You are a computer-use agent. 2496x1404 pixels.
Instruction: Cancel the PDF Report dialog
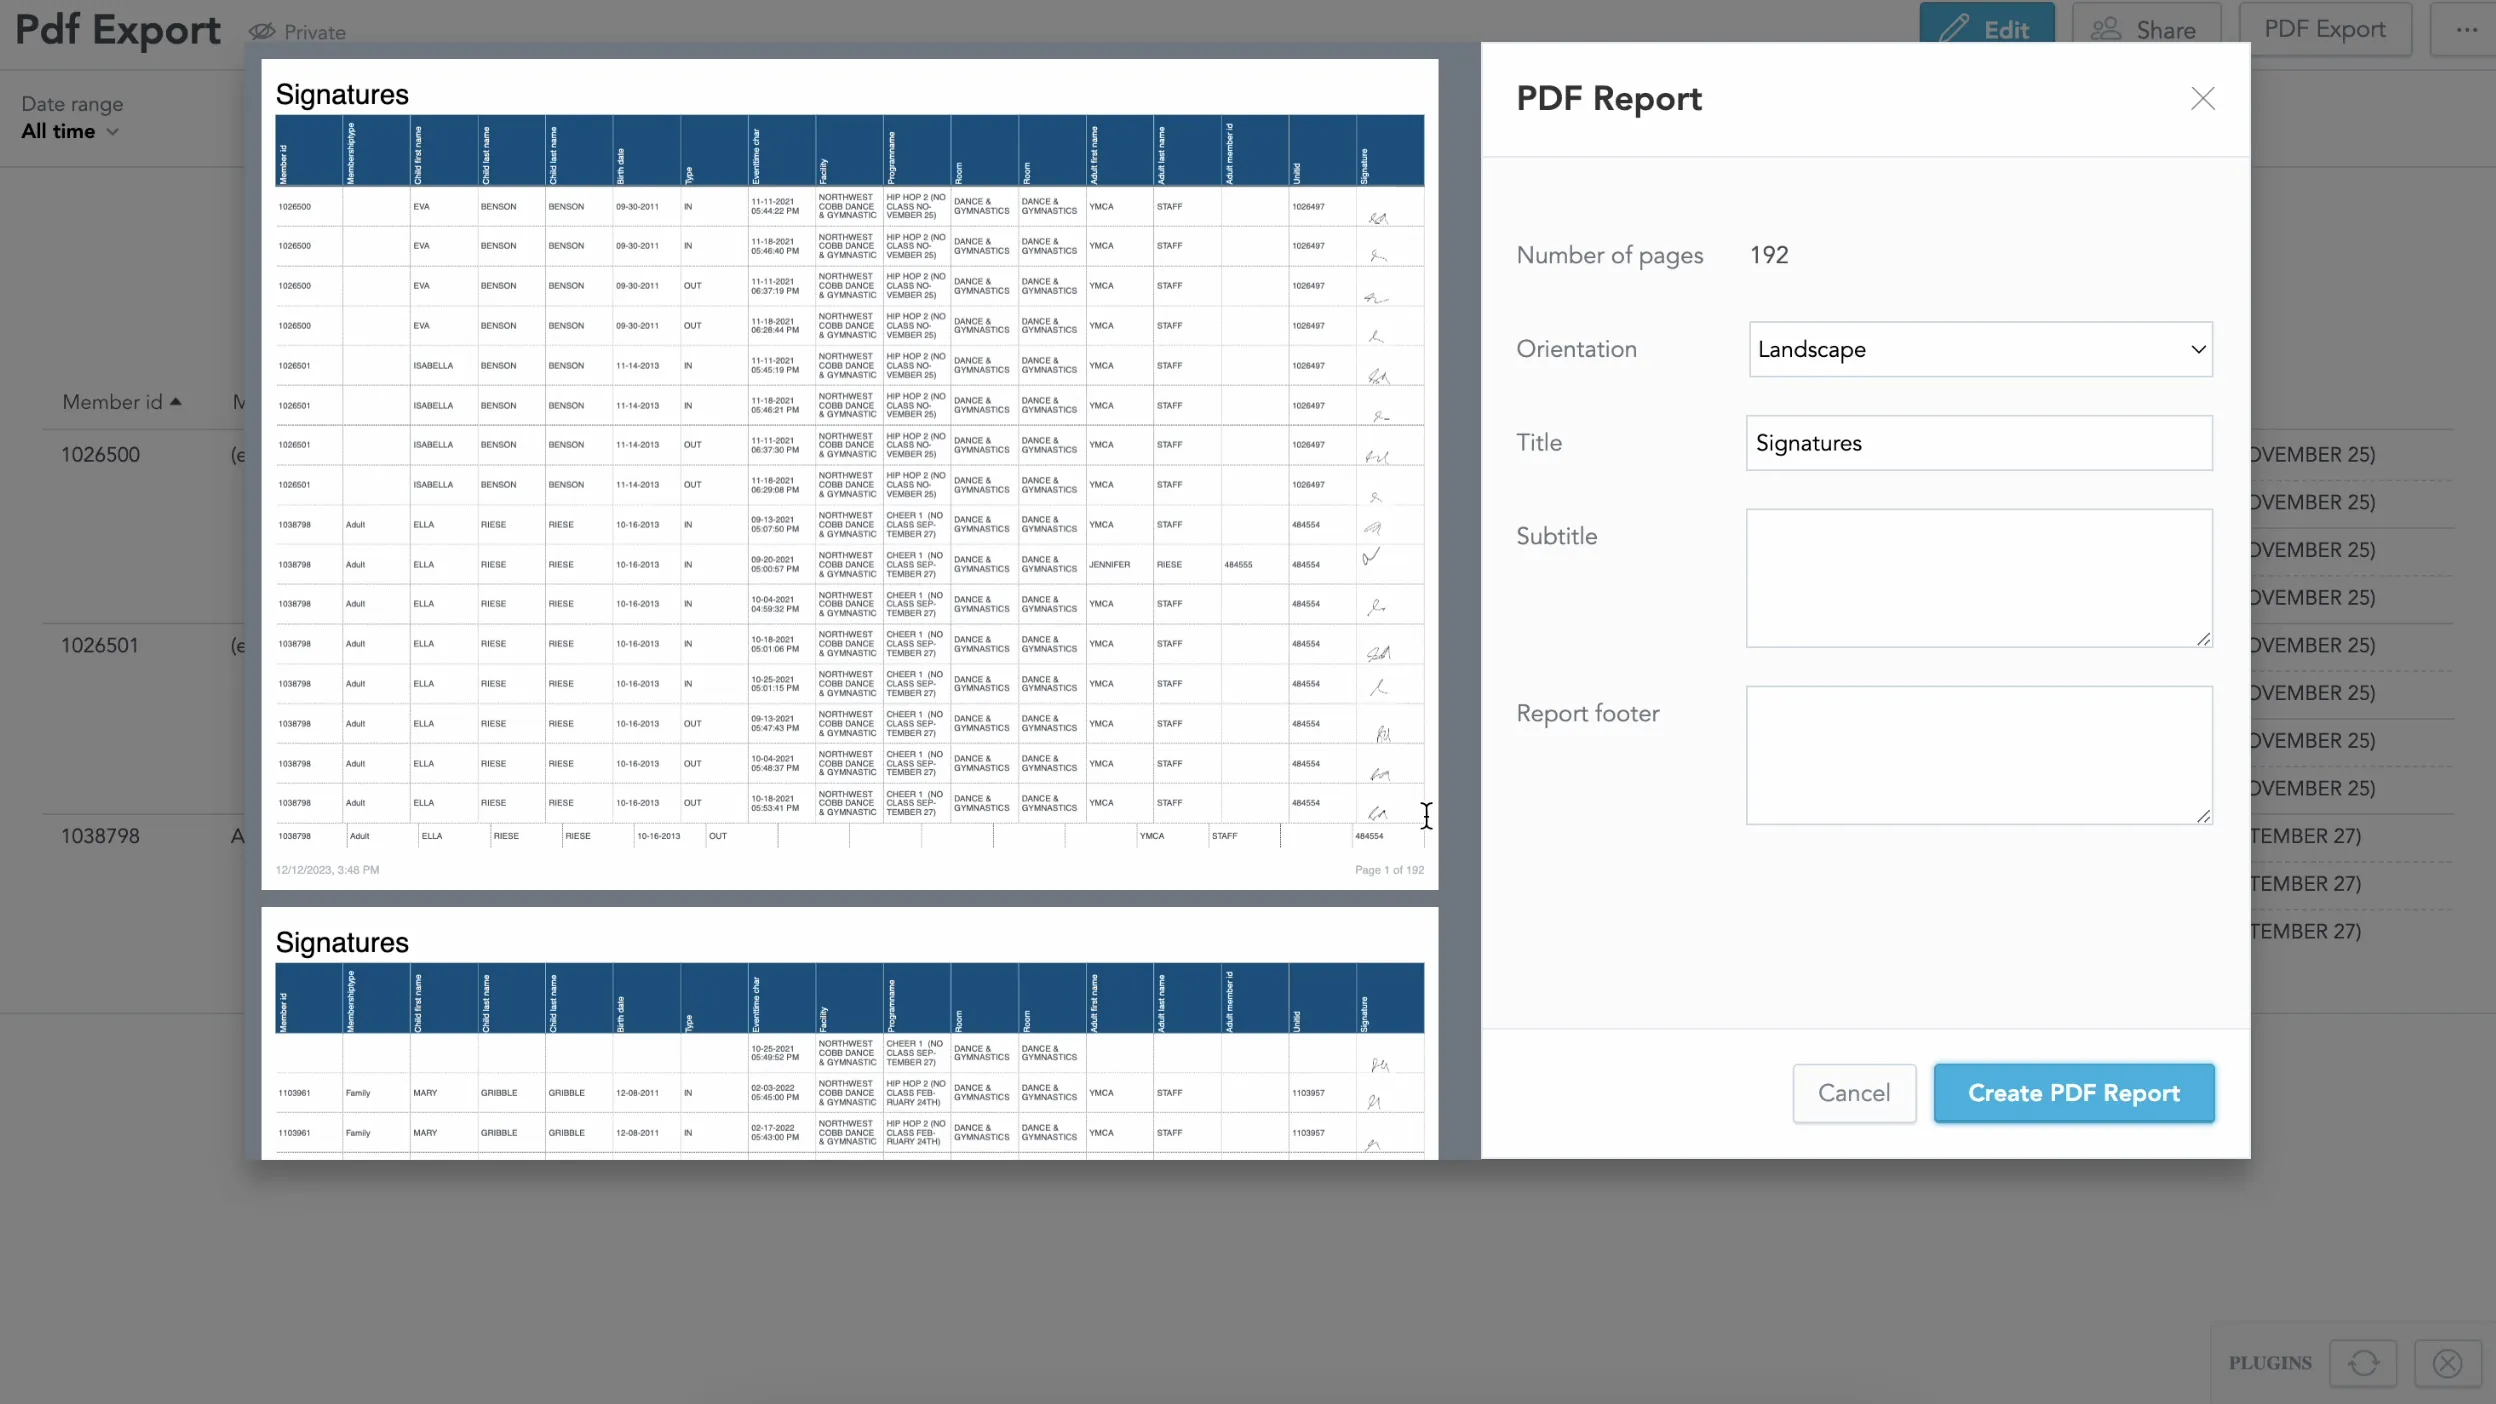coord(1853,1093)
